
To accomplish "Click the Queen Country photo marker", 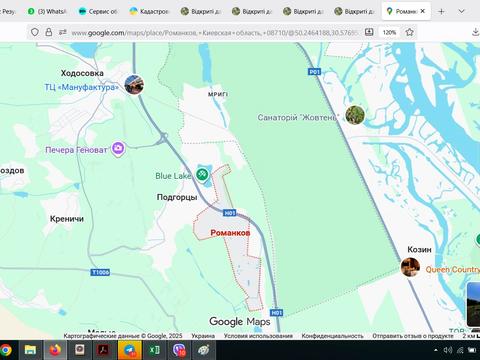I will coord(410,267).
